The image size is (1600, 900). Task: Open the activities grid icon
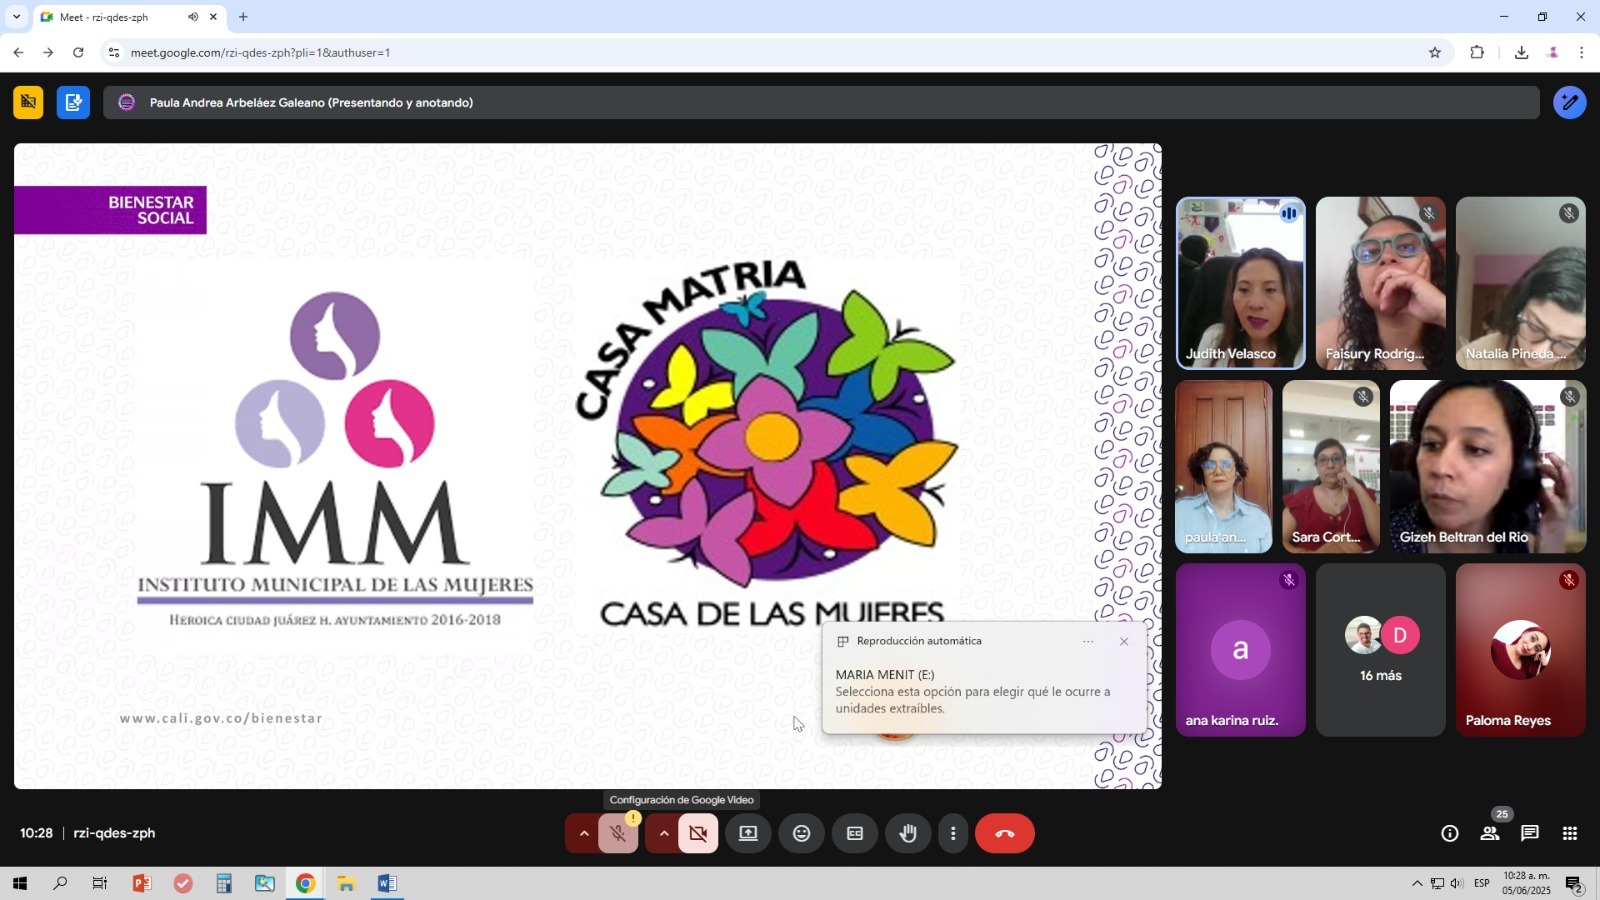pyautogui.click(x=1570, y=833)
